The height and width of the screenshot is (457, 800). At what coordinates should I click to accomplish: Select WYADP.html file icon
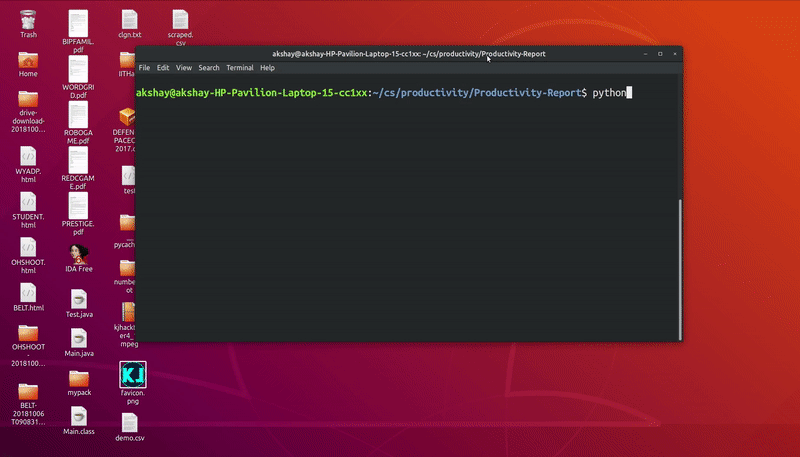[x=28, y=156]
